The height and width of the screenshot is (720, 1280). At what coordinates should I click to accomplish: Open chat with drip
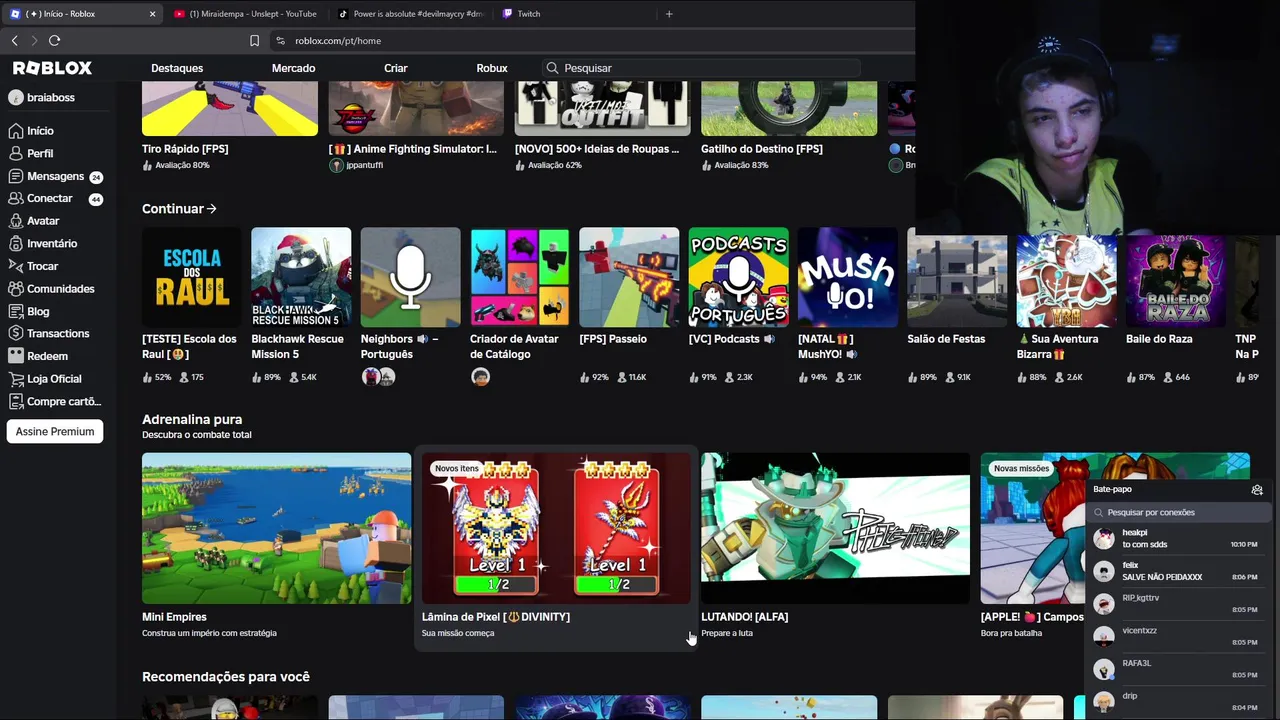click(x=1177, y=701)
